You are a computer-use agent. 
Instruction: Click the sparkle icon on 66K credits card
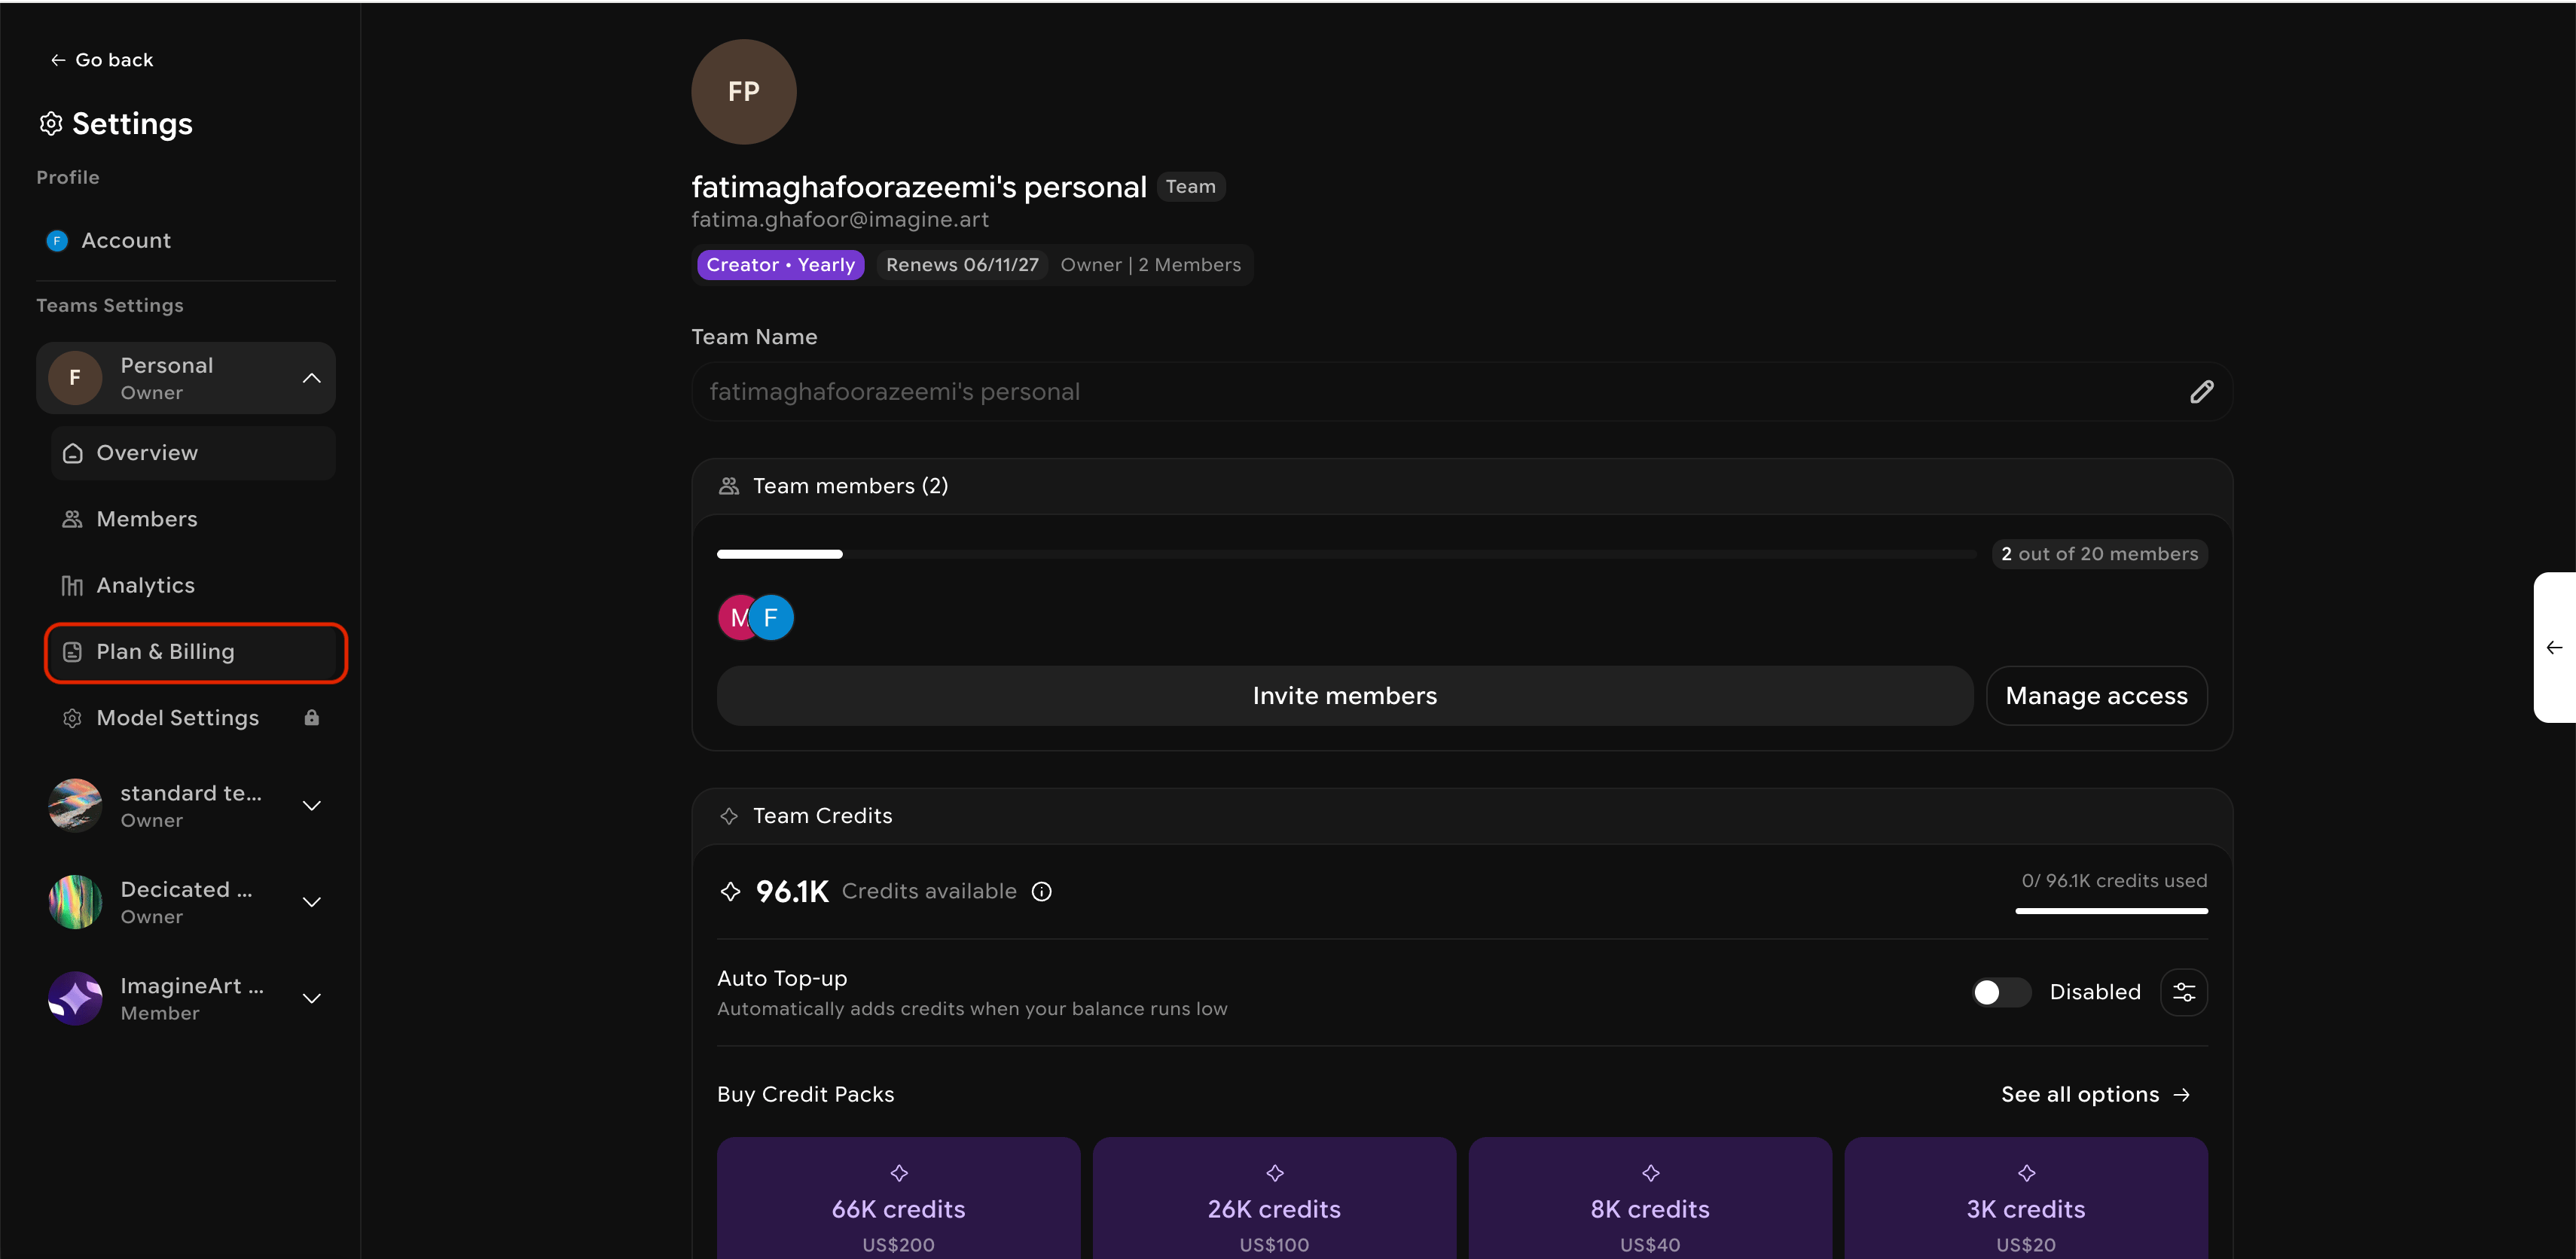pos(899,1173)
